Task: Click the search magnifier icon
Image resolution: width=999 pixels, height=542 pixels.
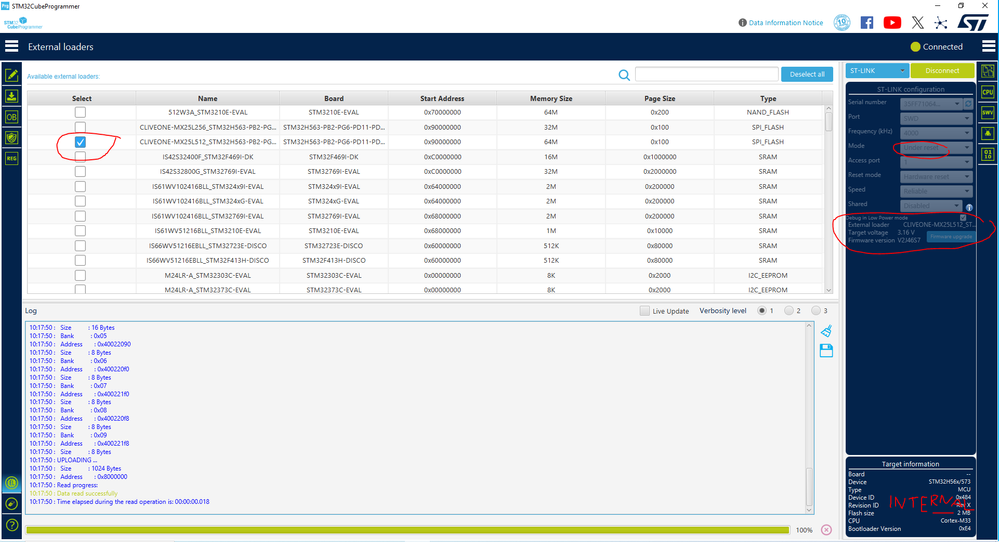Action: pos(624,75)
